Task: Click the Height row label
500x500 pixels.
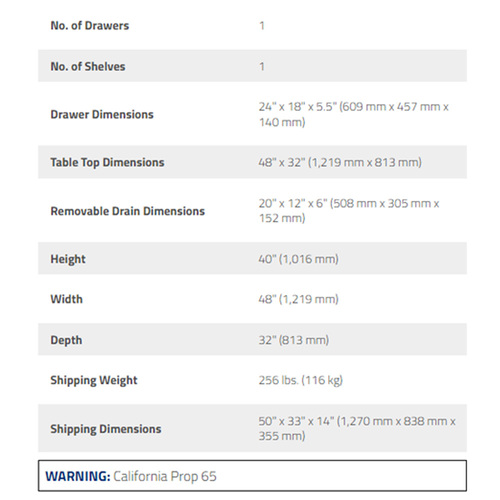Action: click(x=68, y=259)
